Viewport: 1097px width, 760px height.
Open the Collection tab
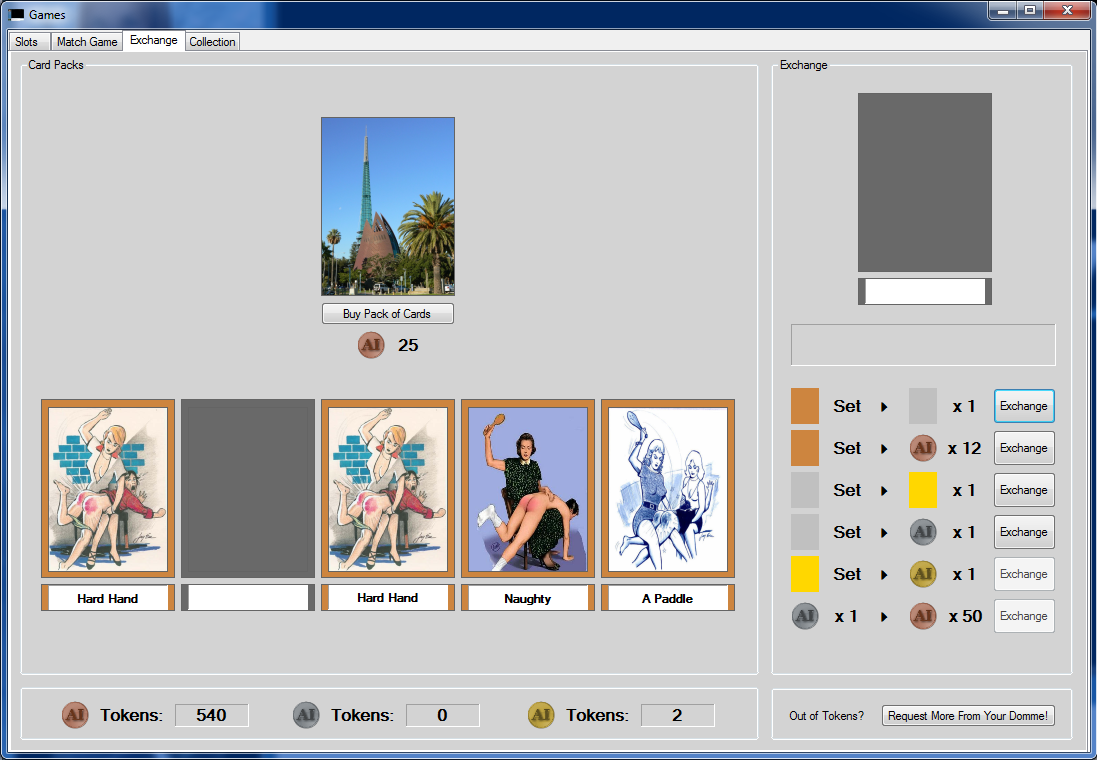(212, 41)
